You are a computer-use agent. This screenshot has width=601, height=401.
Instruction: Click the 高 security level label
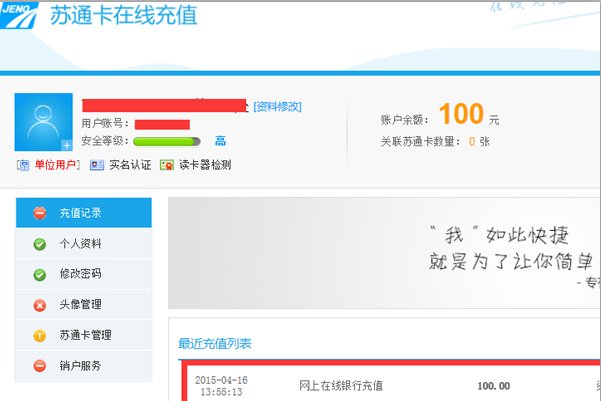pos(220,141)
